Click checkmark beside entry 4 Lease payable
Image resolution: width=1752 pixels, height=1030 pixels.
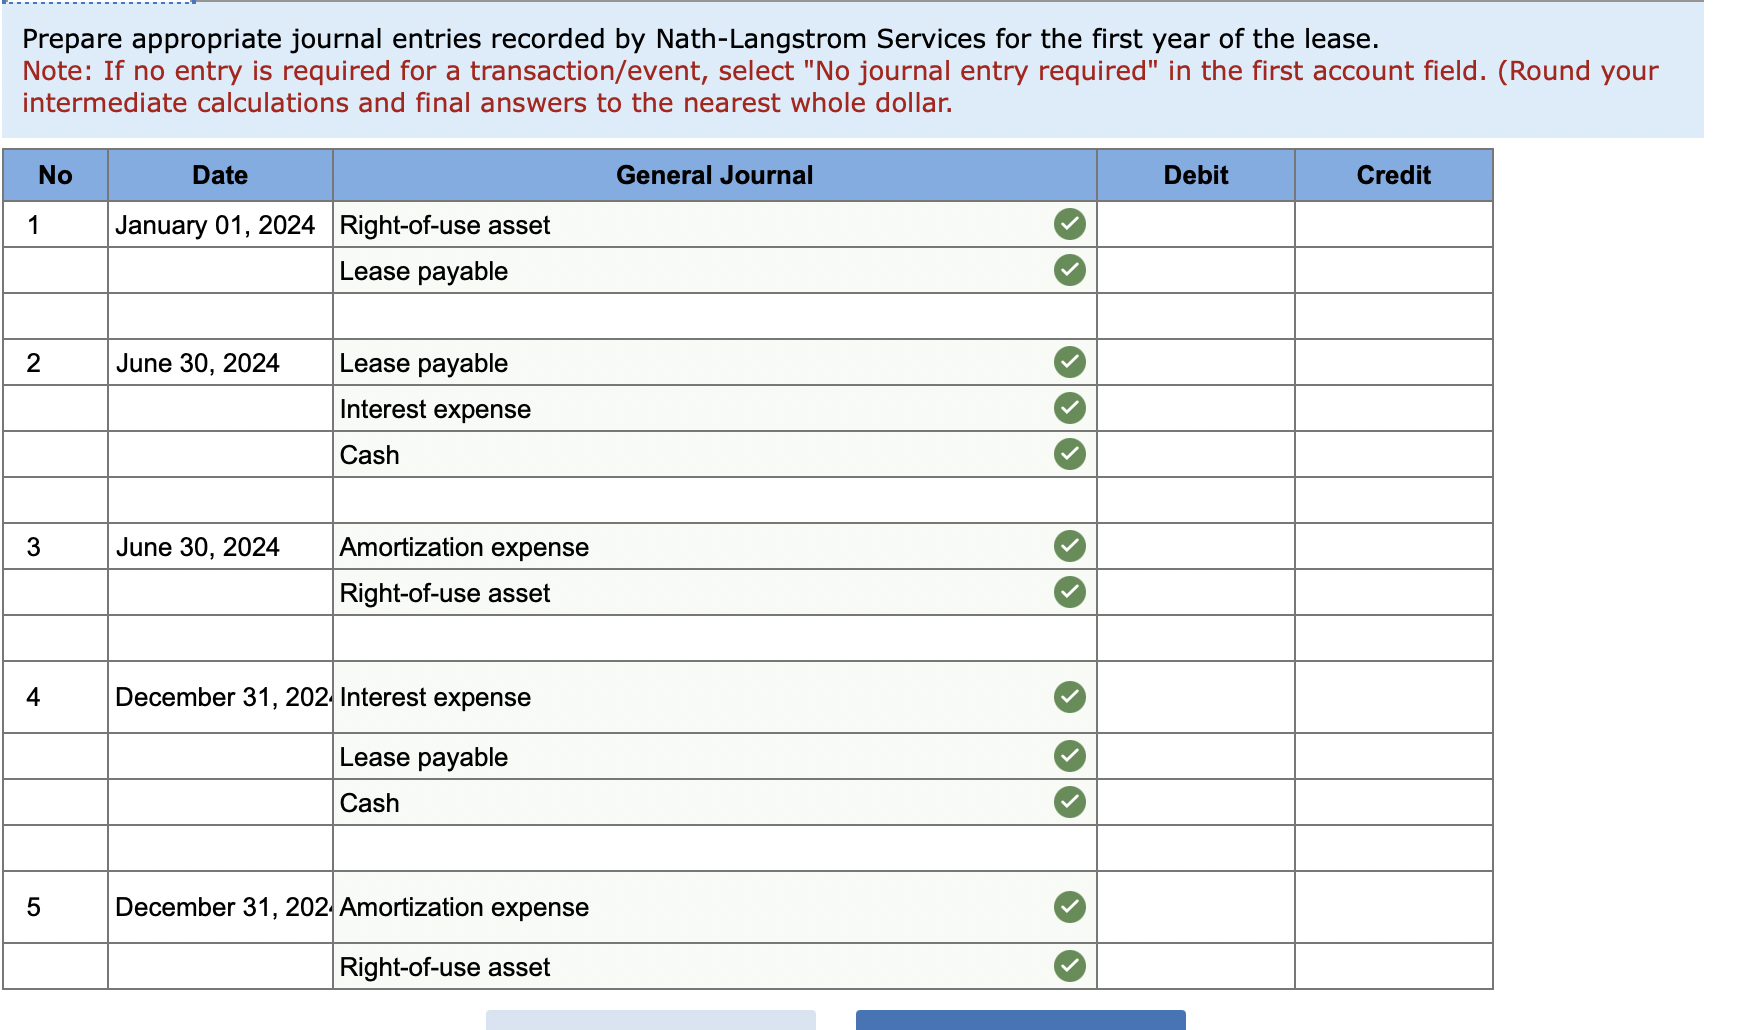point(1069,756)
